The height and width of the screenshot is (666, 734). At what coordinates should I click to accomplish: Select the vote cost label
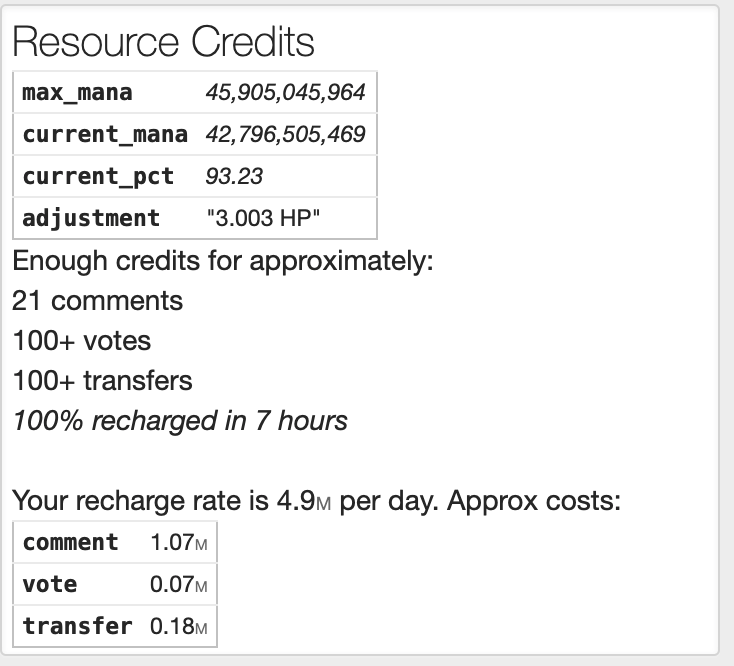pyautogui.click(x=50, y=585)
